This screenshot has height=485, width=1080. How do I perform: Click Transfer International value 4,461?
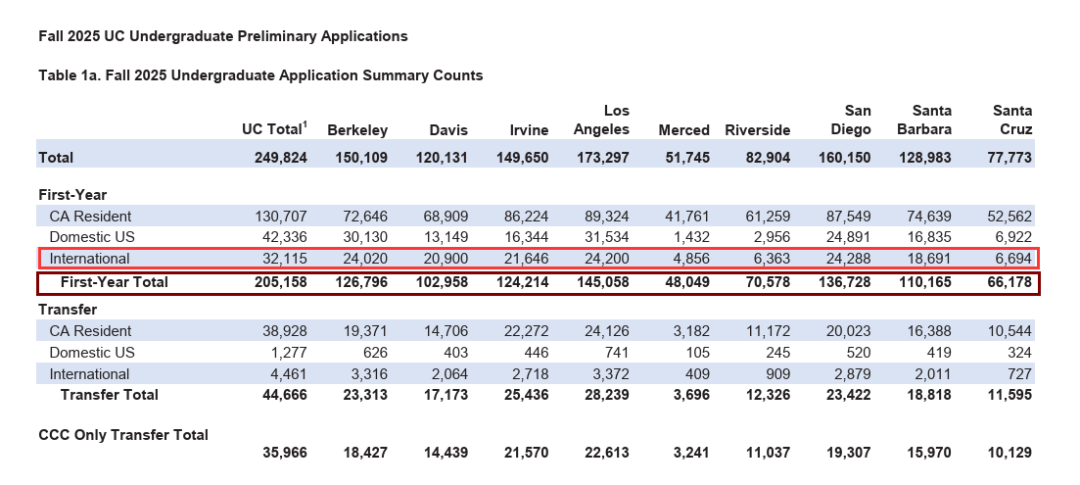pyautogui.click(x=288, y=375)
